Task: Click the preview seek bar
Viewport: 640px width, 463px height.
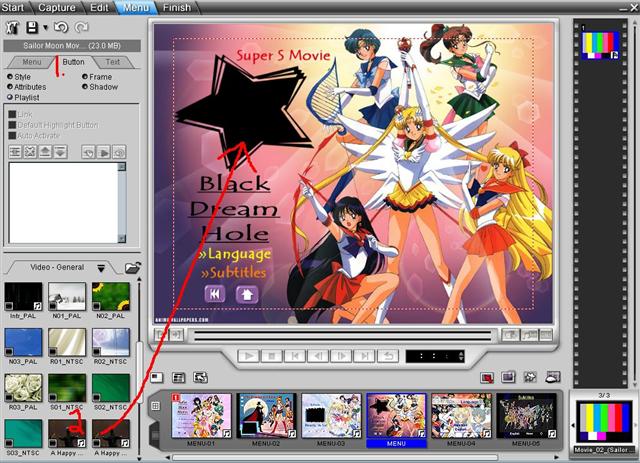Action: (x=343, y=336)
